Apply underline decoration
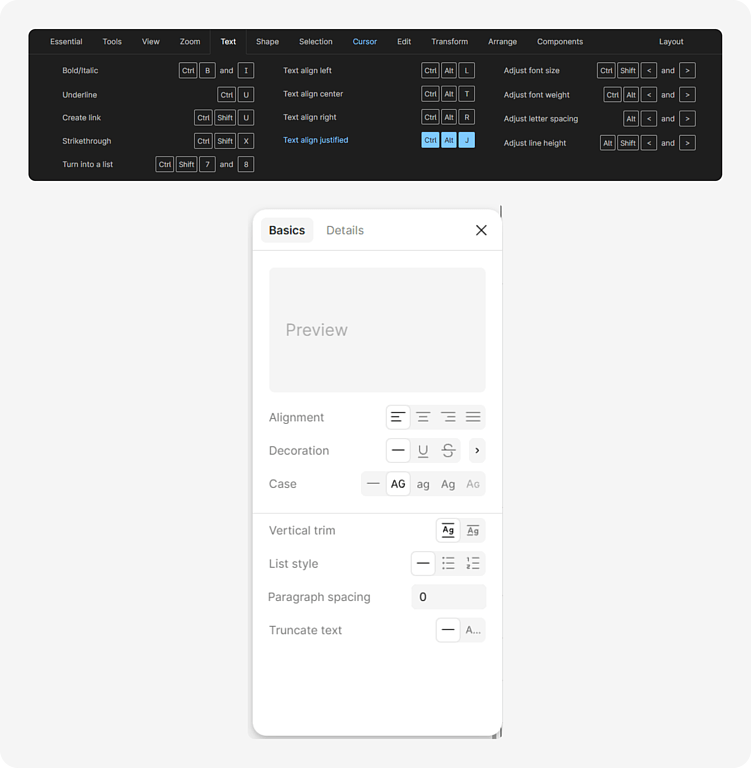 423,450
